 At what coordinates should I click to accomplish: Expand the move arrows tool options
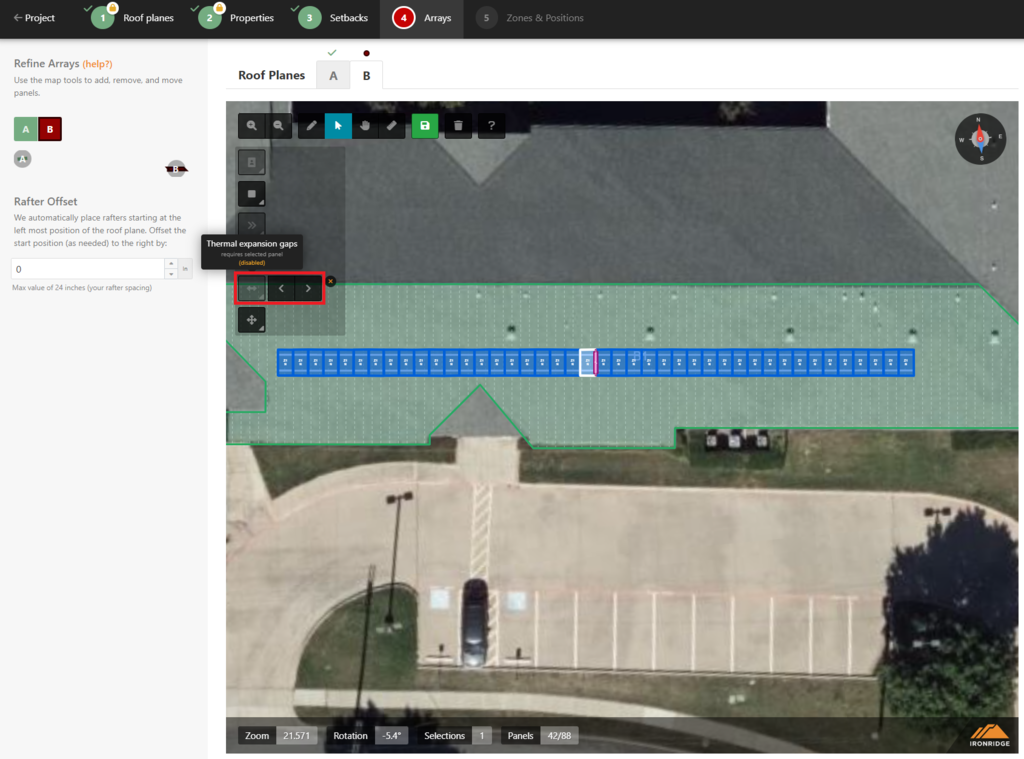point(252,321)
